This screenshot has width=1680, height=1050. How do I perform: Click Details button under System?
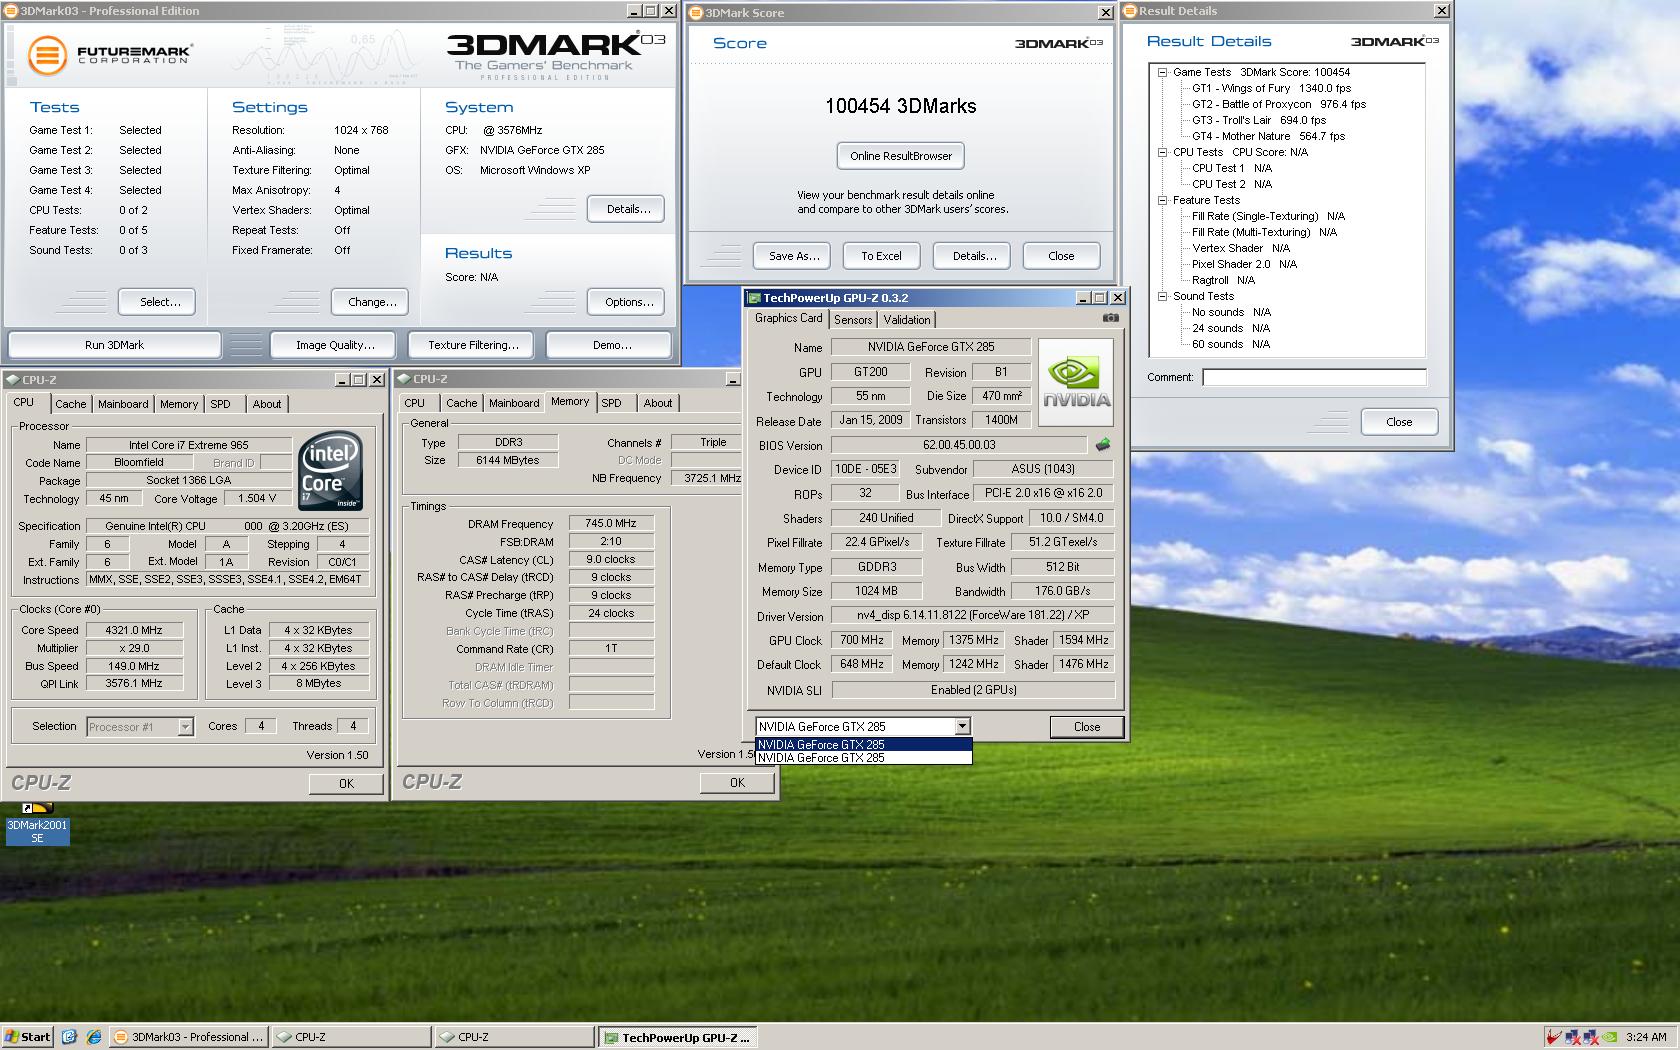(x=628, y=209)
